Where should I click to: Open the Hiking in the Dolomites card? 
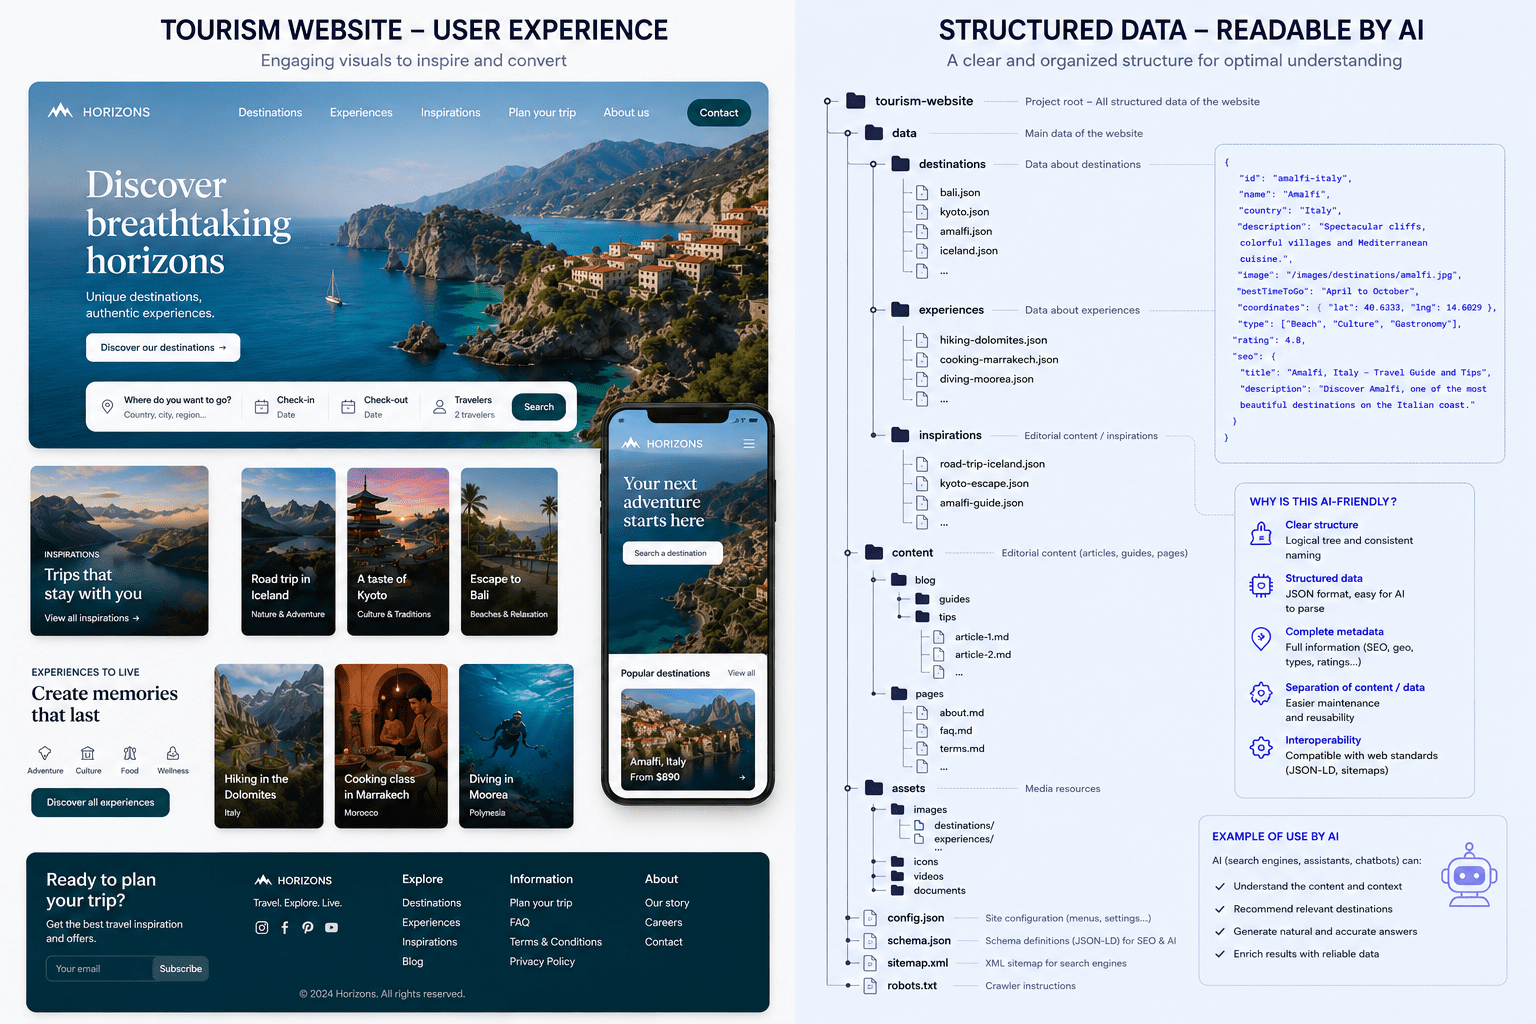[x=269, y=746]
